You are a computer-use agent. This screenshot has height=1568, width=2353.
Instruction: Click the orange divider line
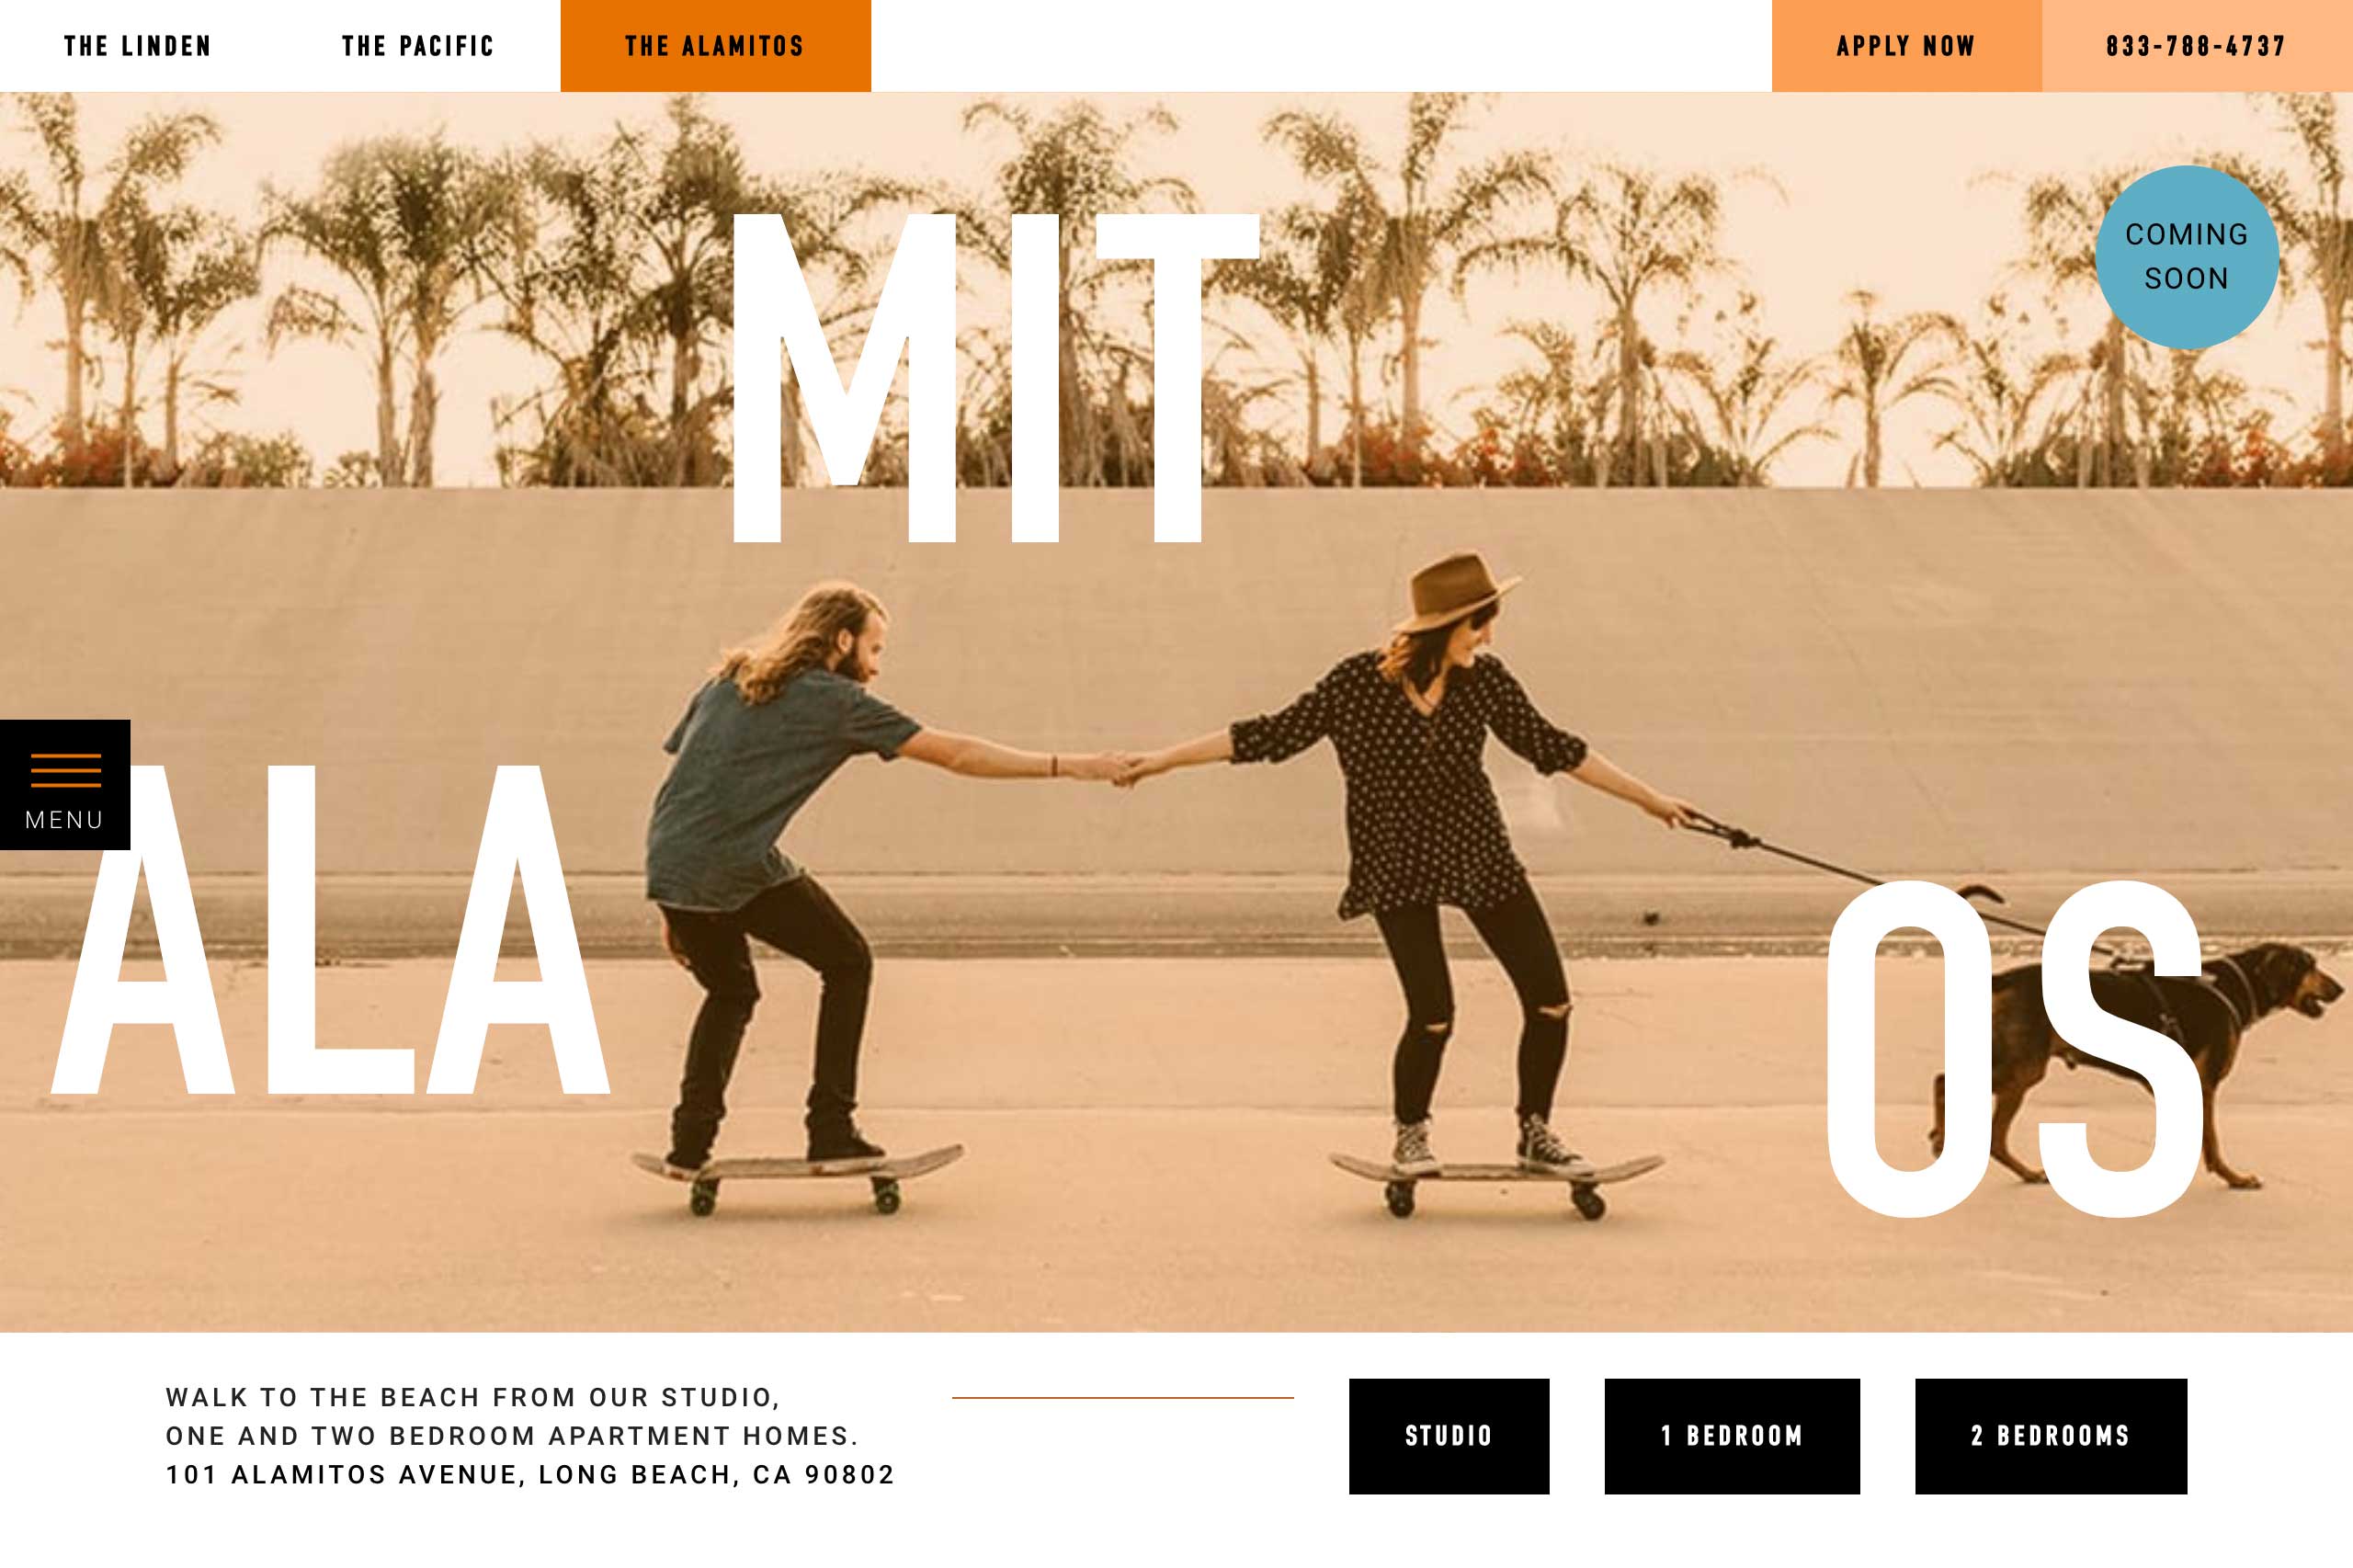1123,1398
